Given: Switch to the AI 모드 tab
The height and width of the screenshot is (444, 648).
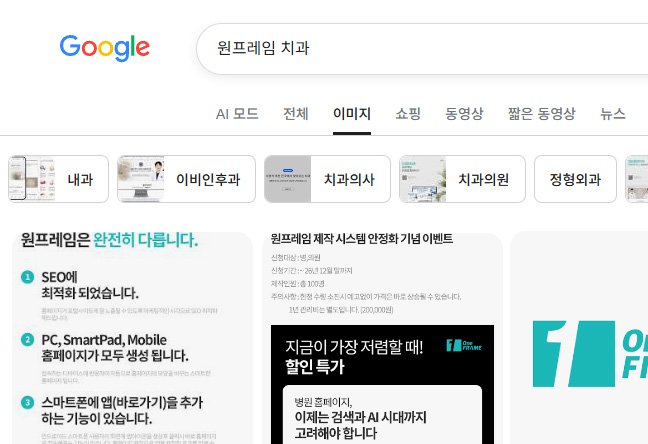Looking at the screenshot, I should pyautogui.click(x=237, y=114).
